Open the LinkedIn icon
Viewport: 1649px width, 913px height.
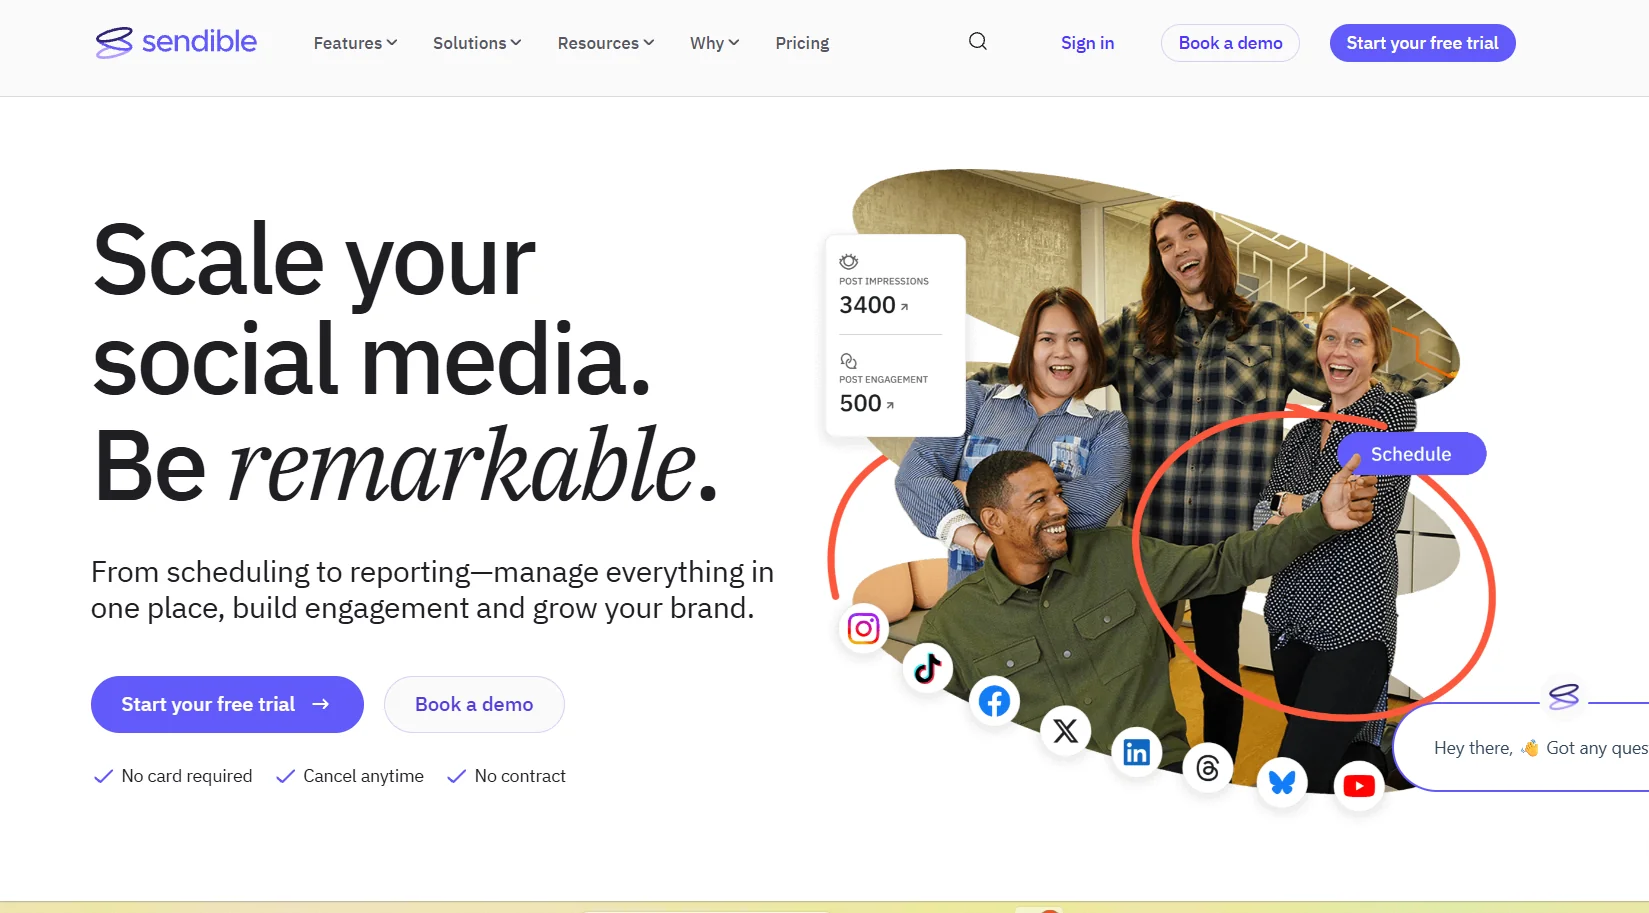pyautogui.click(x=1136, y=752)
